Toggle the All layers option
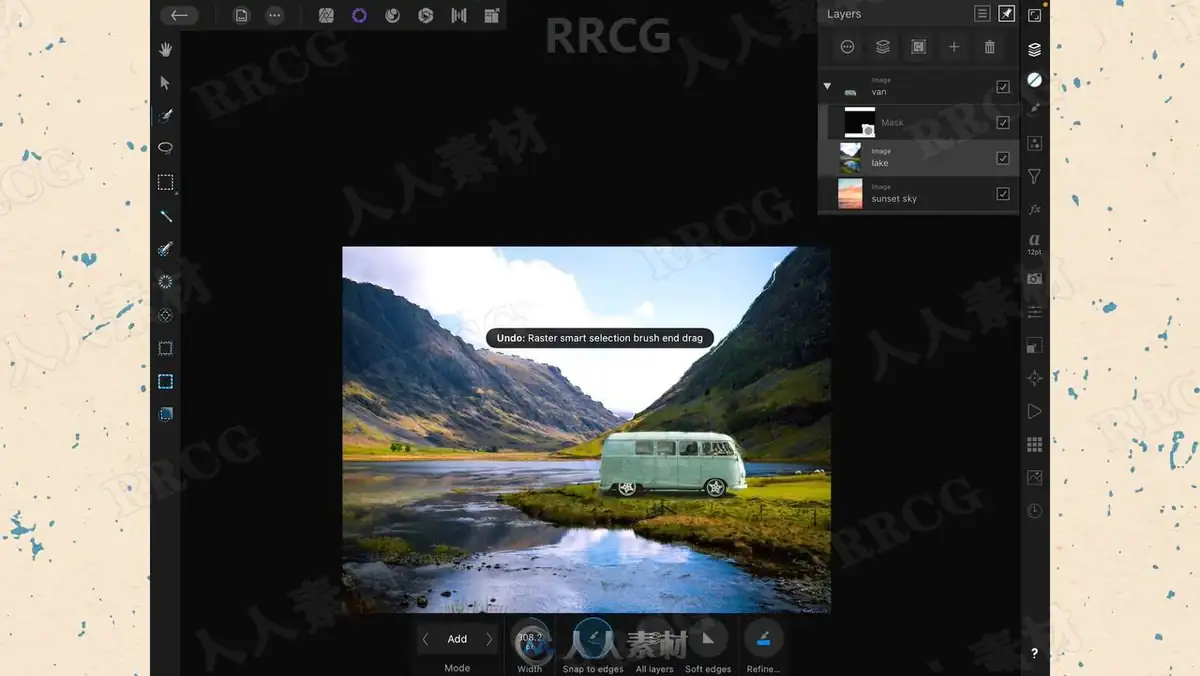The height and width of the screenshot is (676, 1200). 655,638
